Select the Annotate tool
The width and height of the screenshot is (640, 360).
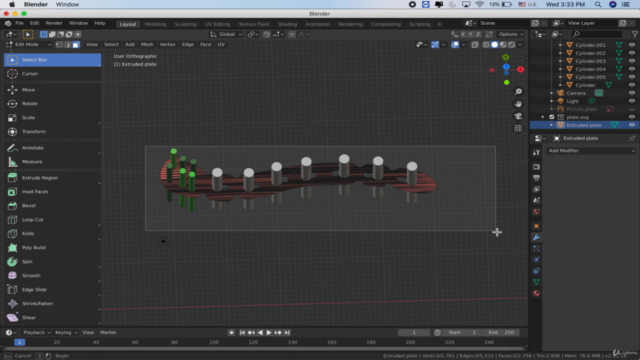click(52, 148)
